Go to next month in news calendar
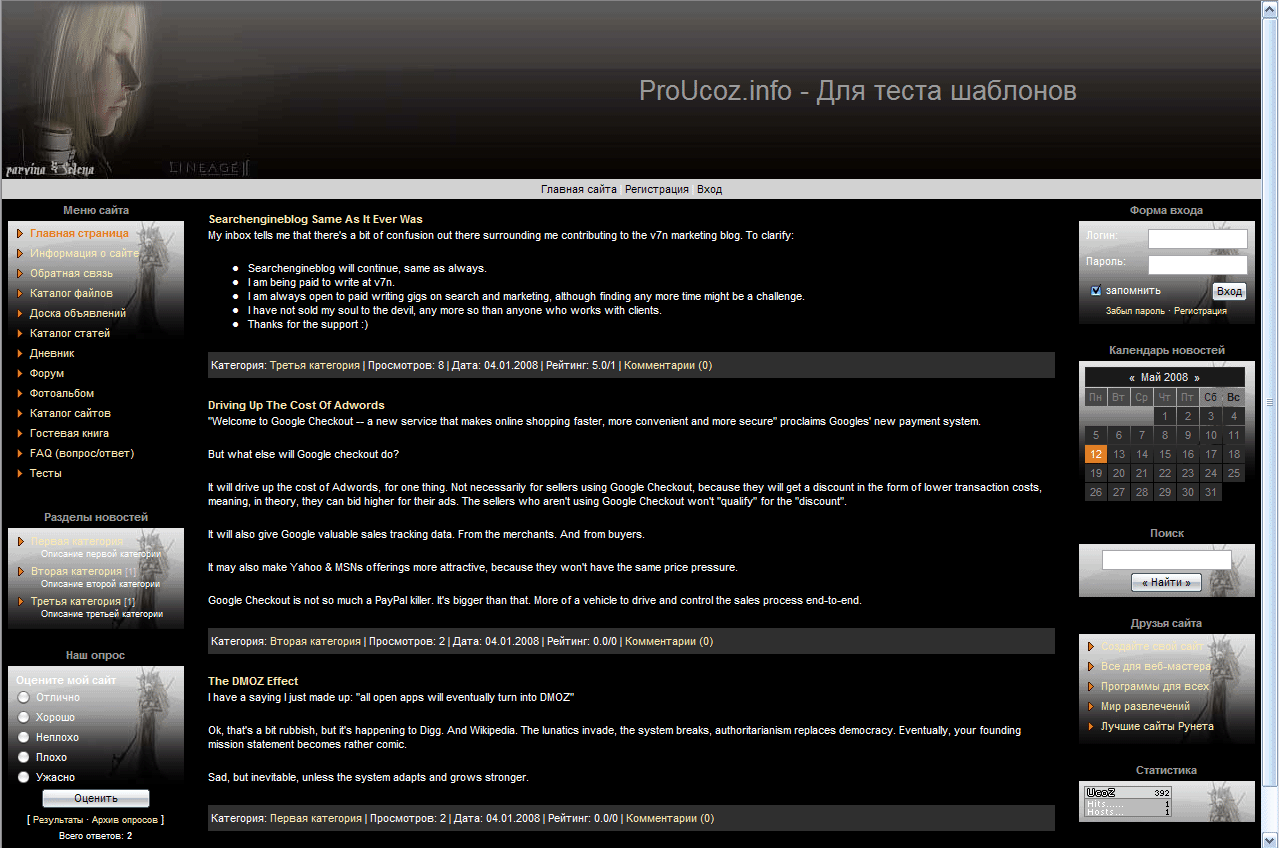The height and width of the screenshot is (848, 1280). click(x=1197, y=378)
